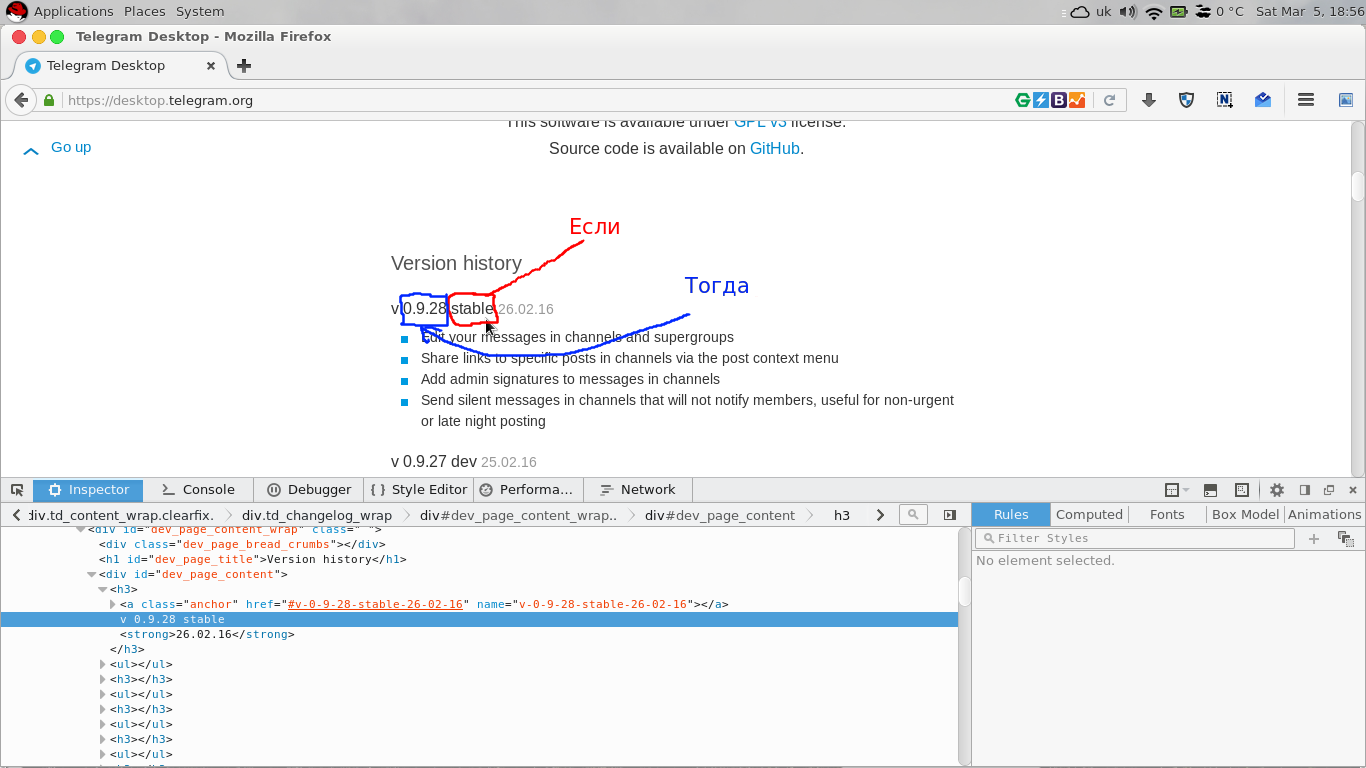
Task: Select the h3 breadcrumb
Action: click(842, 516)
